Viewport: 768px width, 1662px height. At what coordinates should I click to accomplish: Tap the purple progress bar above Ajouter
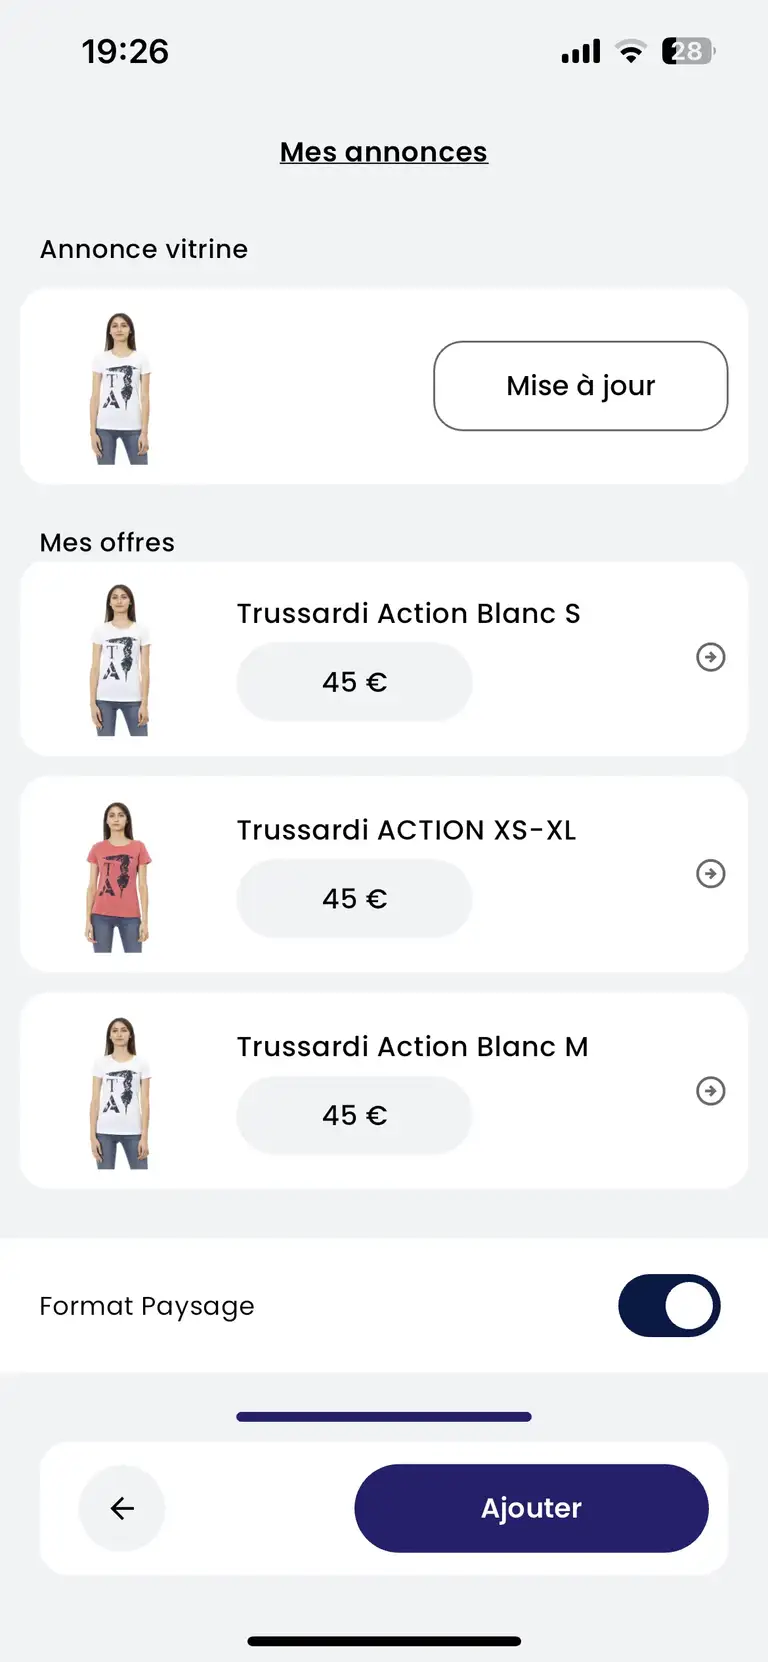tap(384, 1417)
